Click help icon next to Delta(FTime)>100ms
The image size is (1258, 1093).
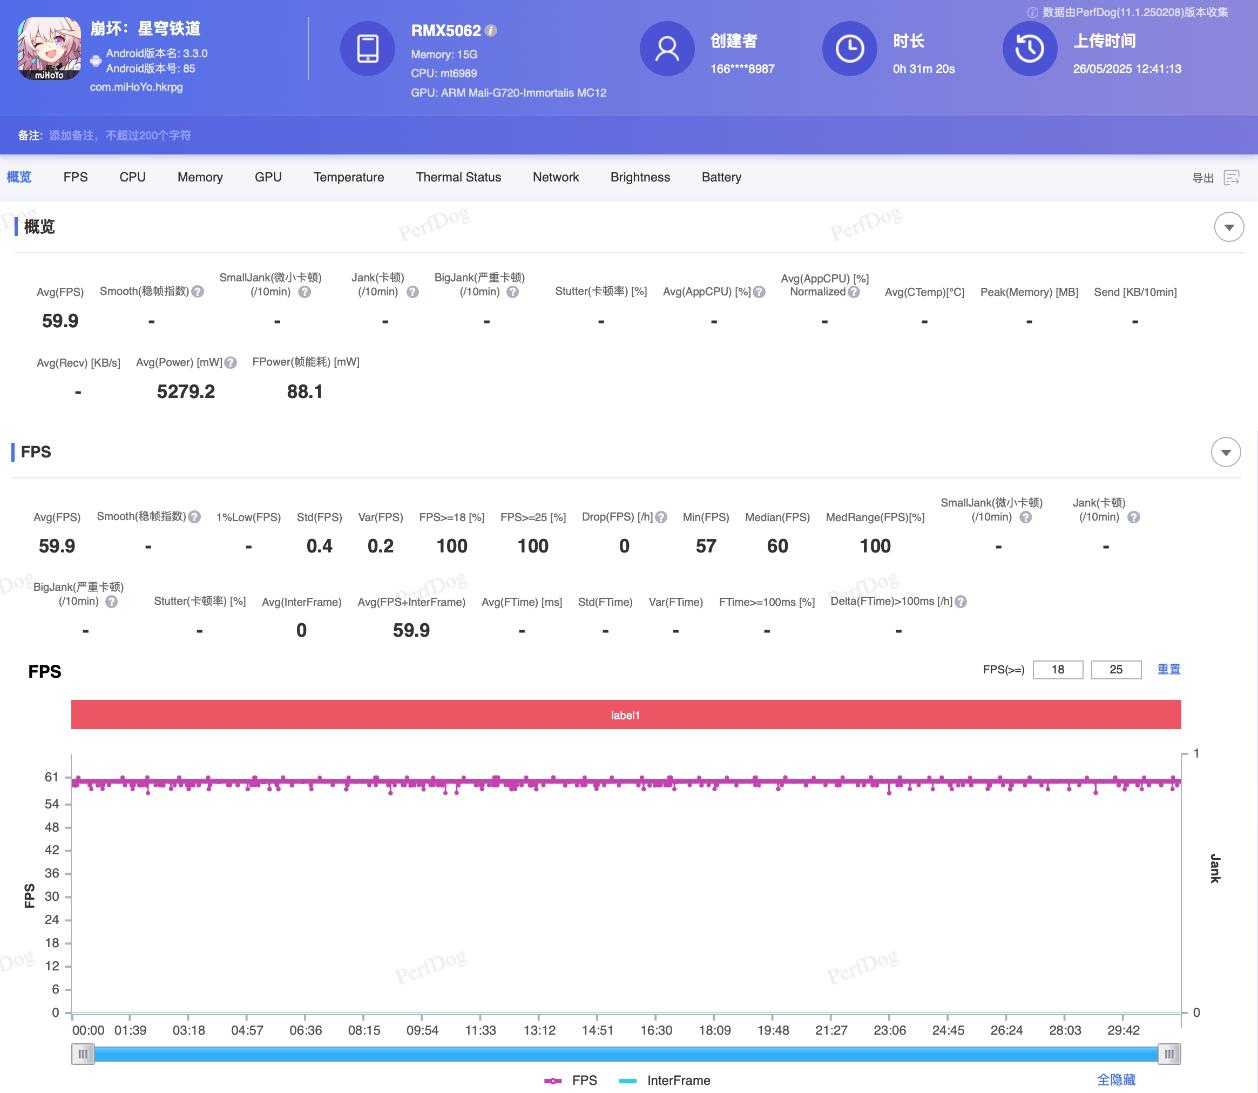pyautogui.click(x=961, y=602)
